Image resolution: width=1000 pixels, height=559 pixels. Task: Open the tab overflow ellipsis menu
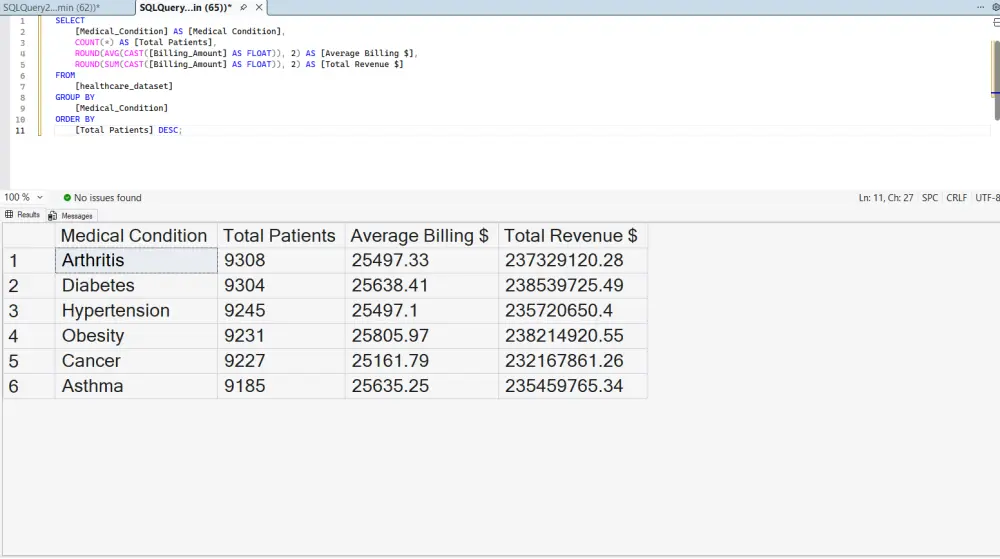tap(980, 7)
